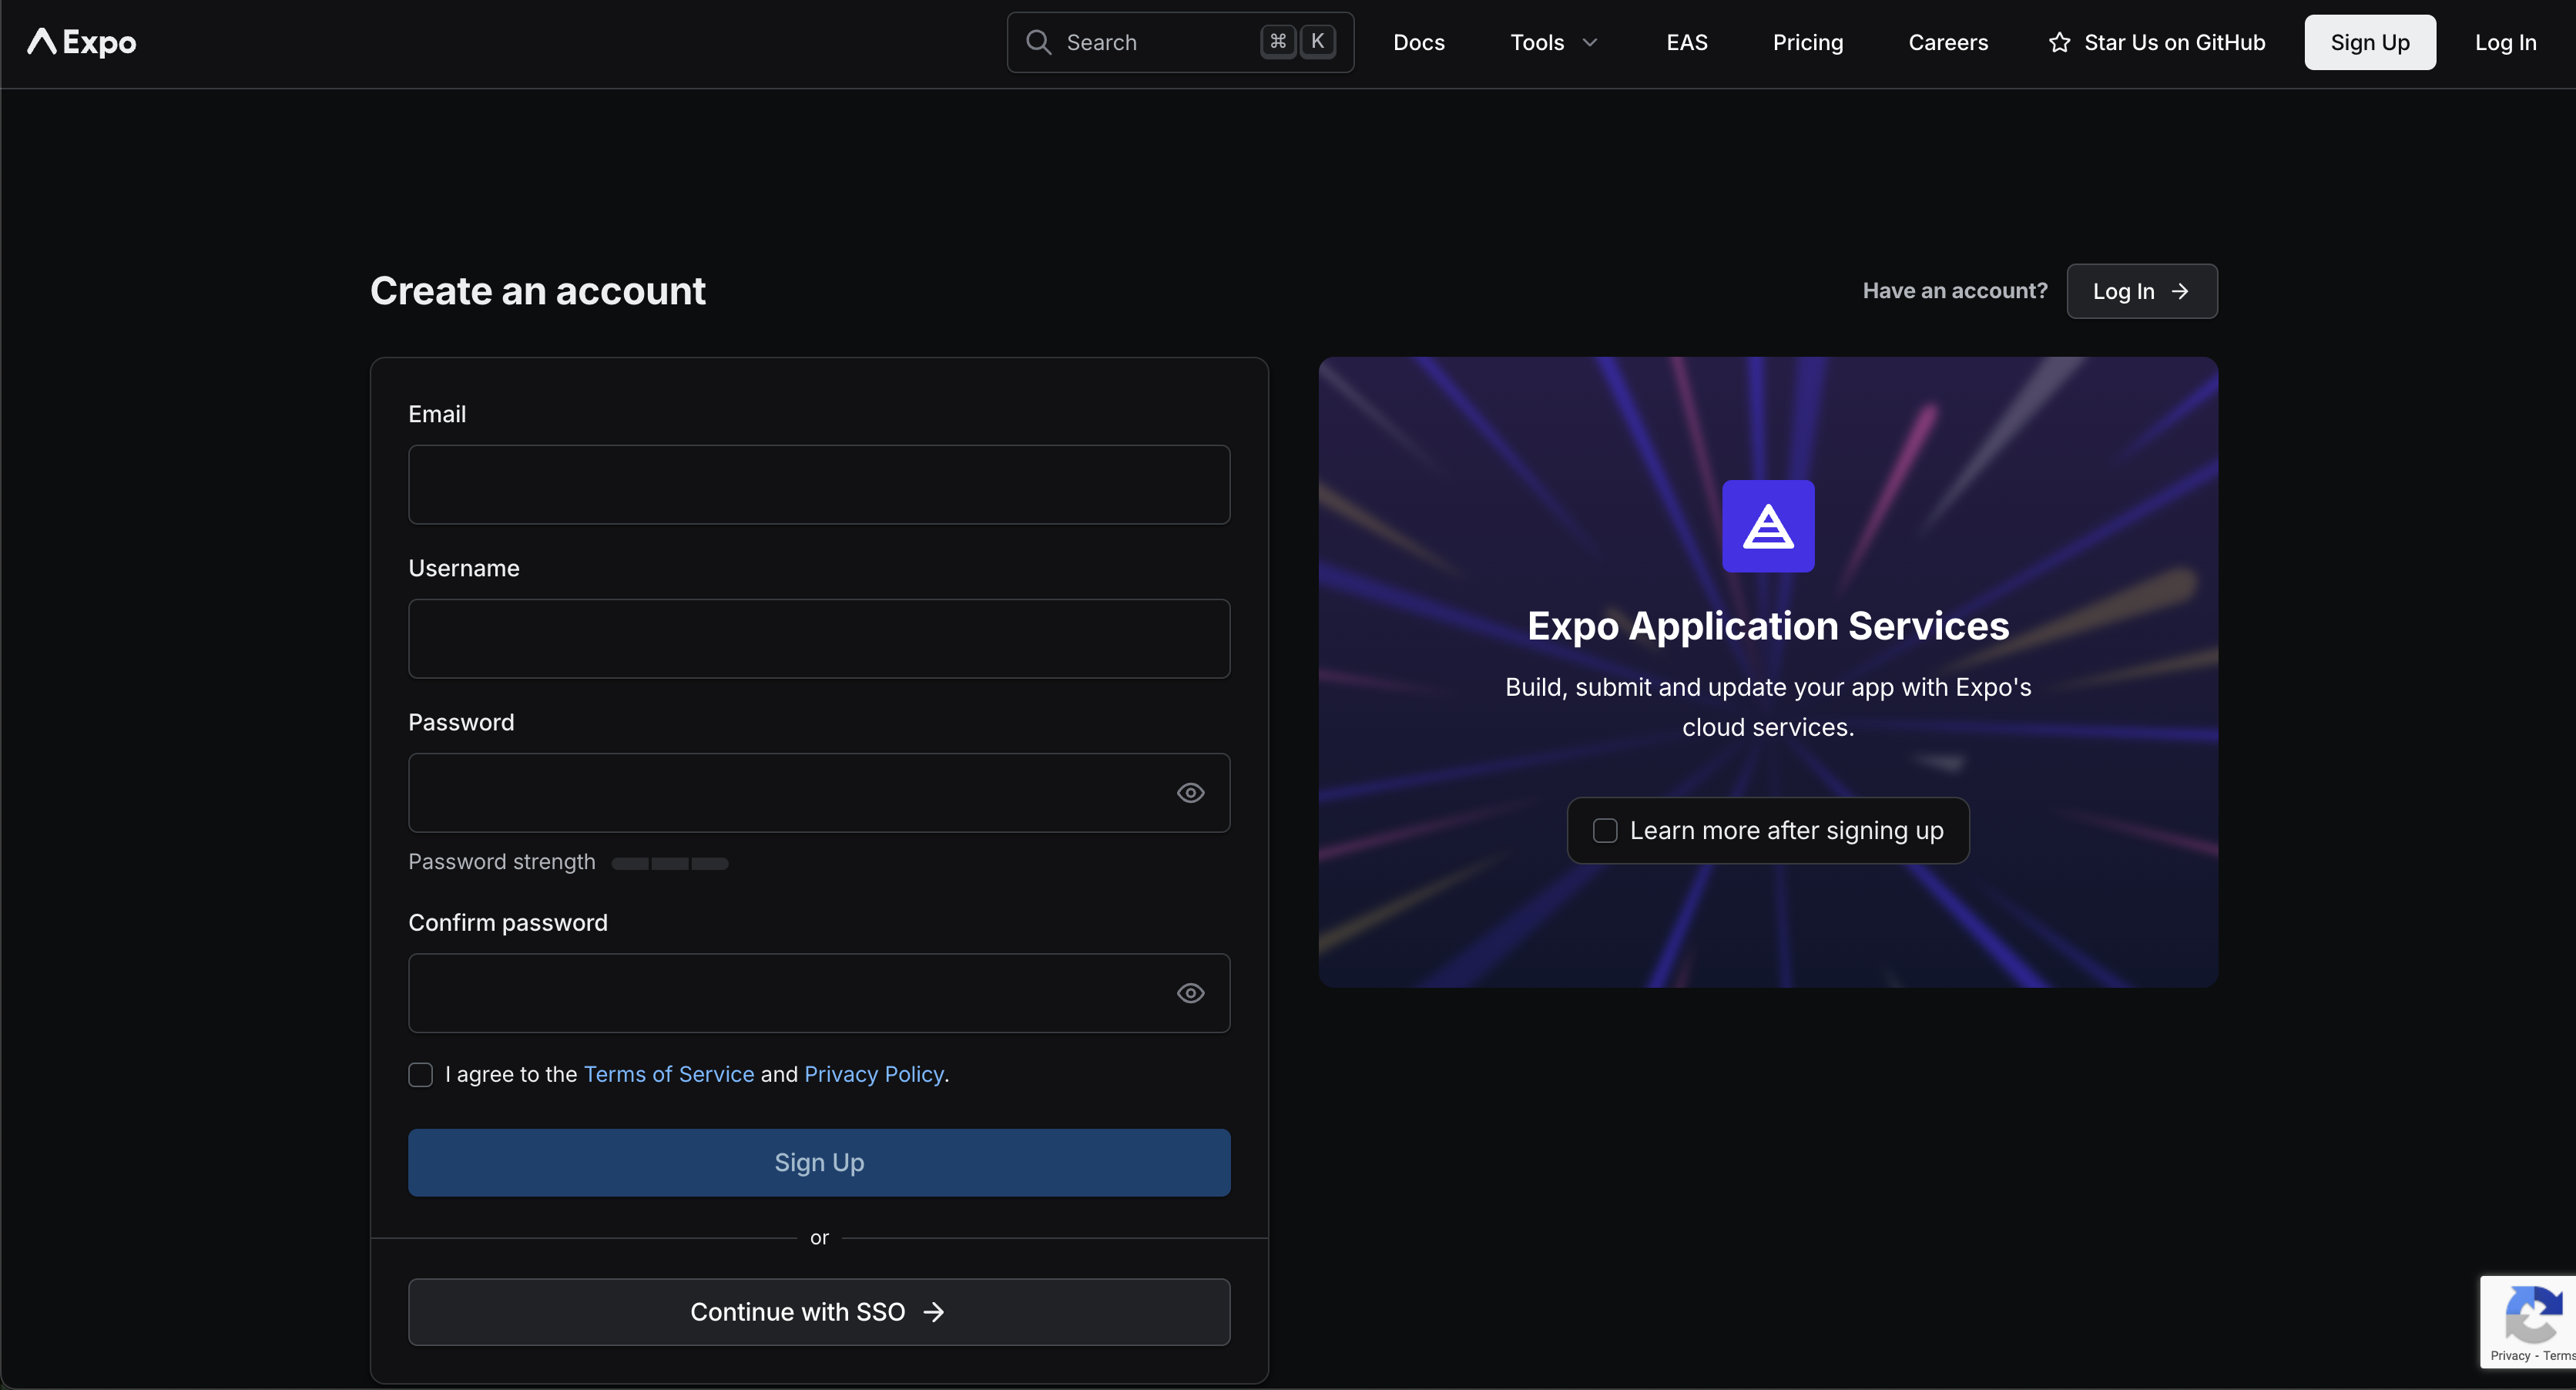Focus the Email input field

tap(819, 484)
